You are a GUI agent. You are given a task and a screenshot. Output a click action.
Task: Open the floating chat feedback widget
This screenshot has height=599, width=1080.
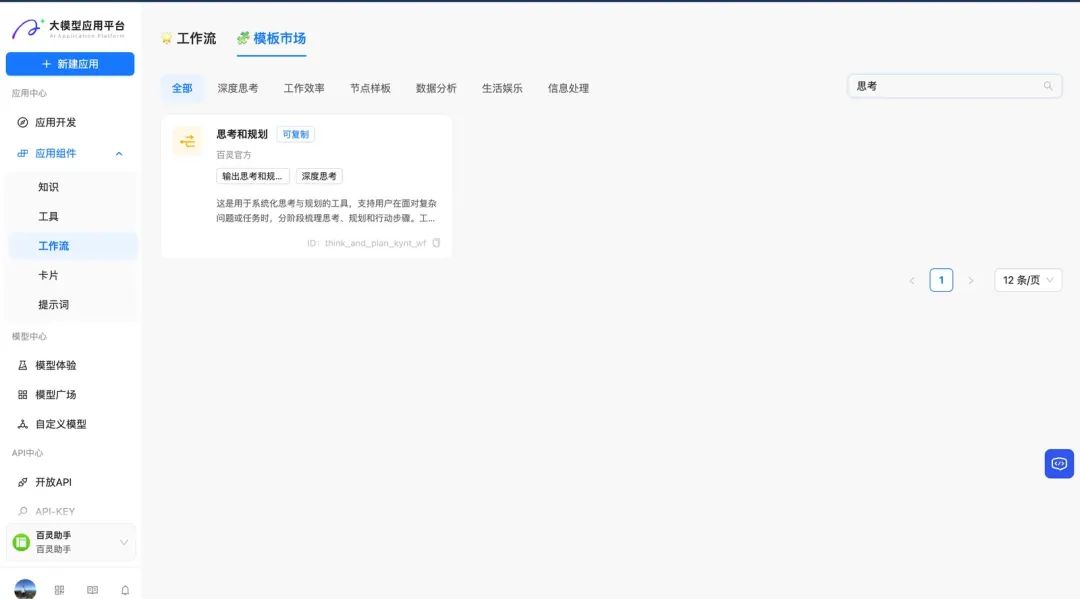(x=1059, y=463)
